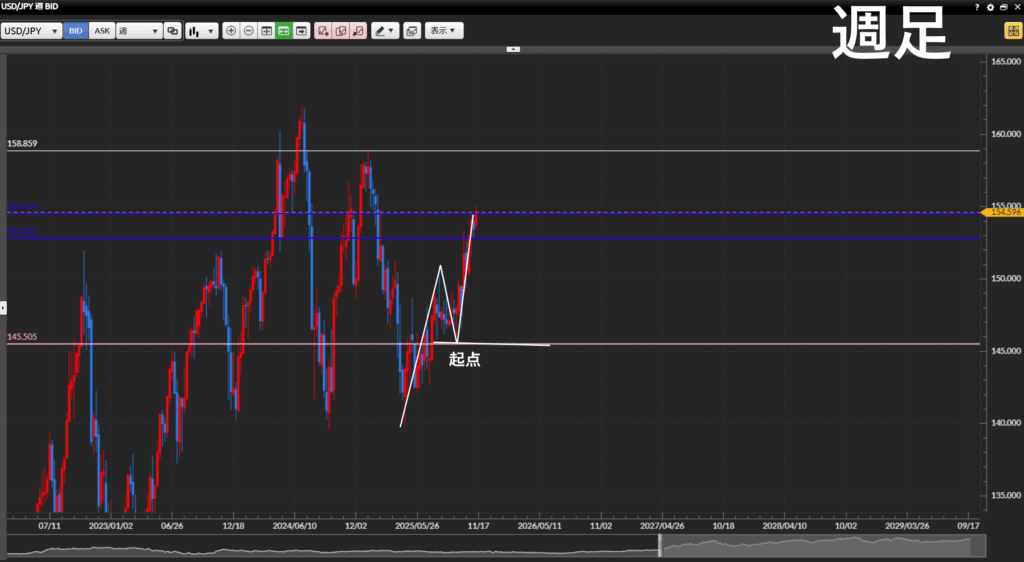Click the third pink indicator settings icon
The width and height of the screenshot is (1024, 562).
point(359,31)
